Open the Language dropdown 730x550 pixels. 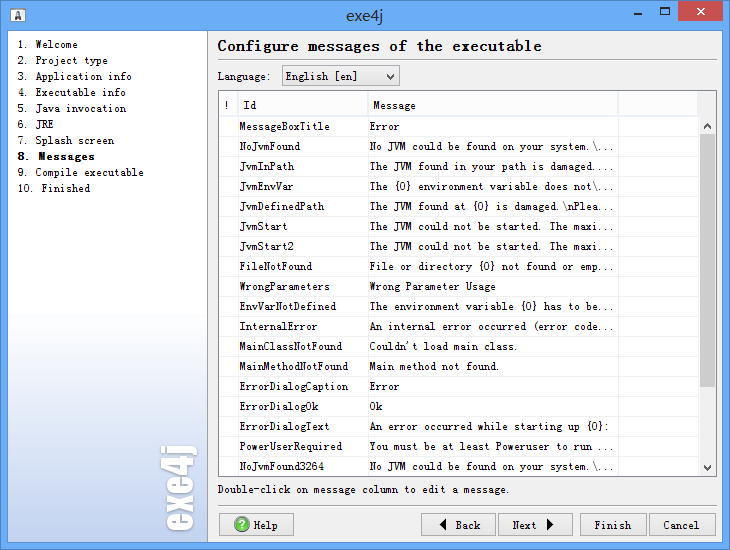340,76
